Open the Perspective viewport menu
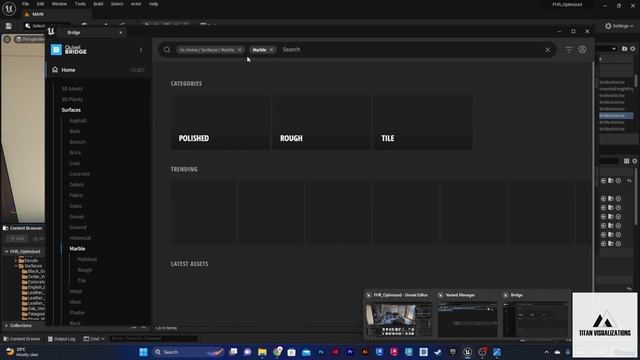This screenshot has height=360, width=640. (x=30, y=39)
